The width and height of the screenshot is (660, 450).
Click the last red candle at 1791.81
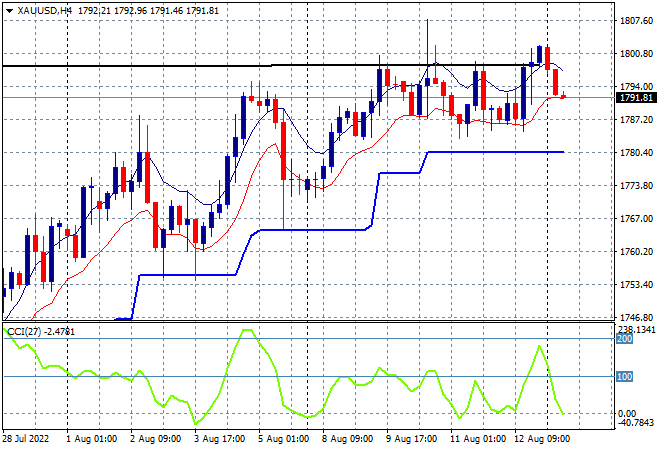click(563, 96)
